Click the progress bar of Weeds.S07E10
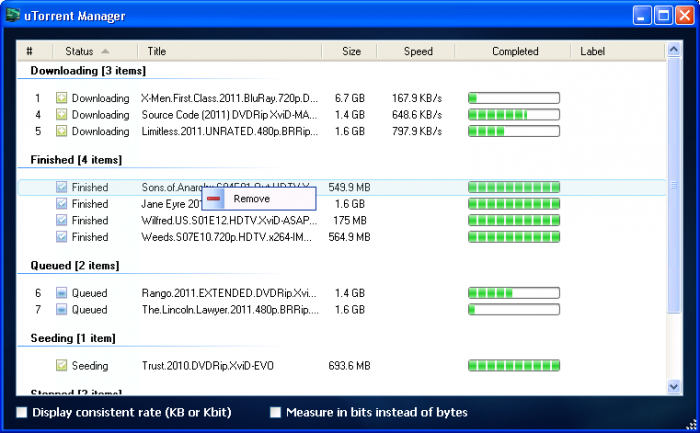The width and height of the screenshot is (700, 433). [514, 237]
